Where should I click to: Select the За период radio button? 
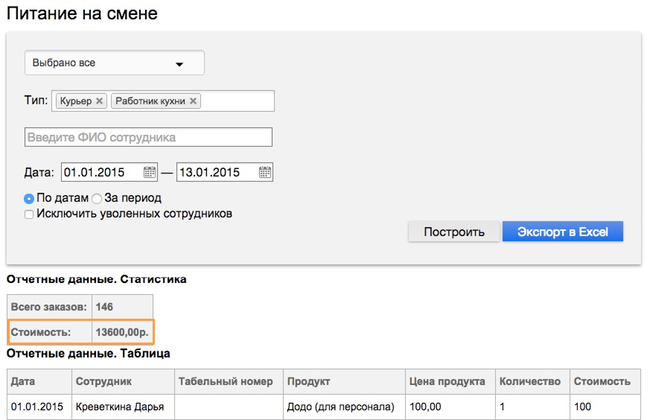(97, 199)
